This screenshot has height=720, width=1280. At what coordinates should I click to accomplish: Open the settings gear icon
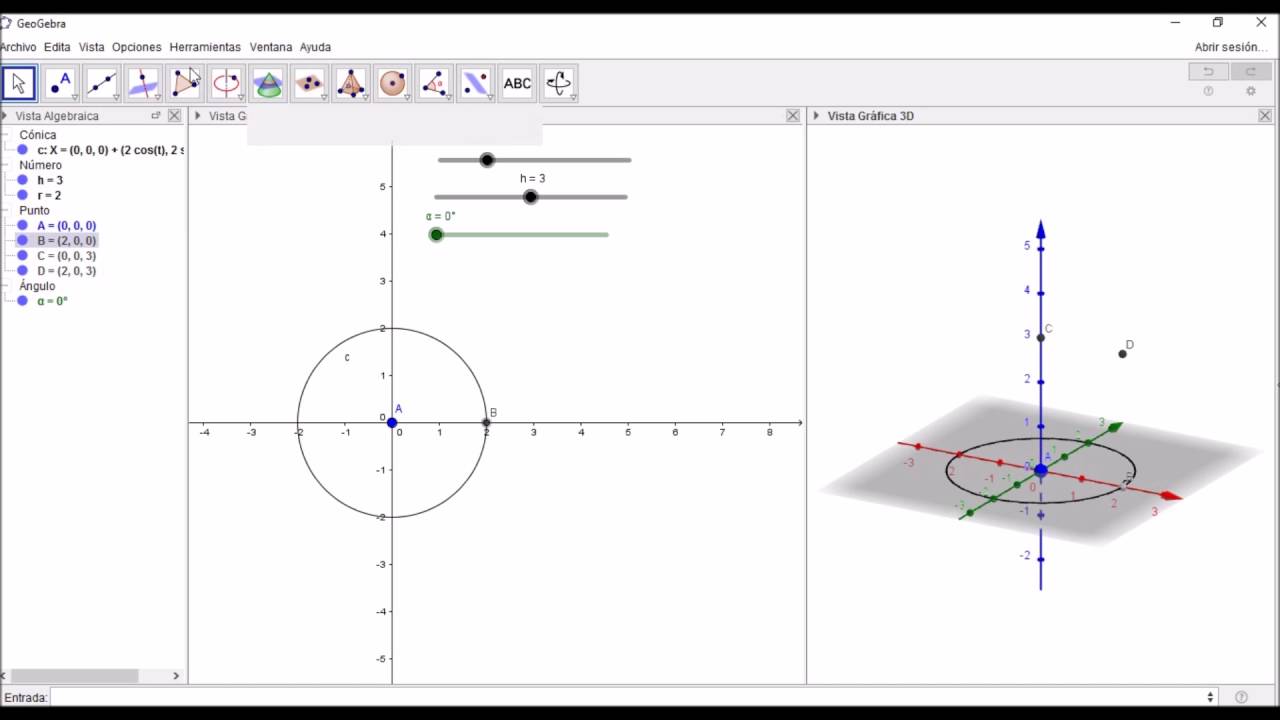[x=1250, y=91]
